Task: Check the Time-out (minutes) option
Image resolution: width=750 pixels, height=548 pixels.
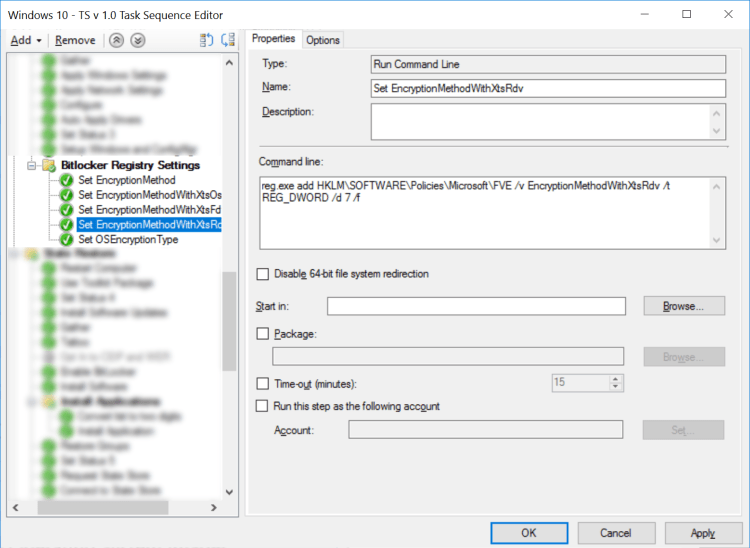Action: 263,383
